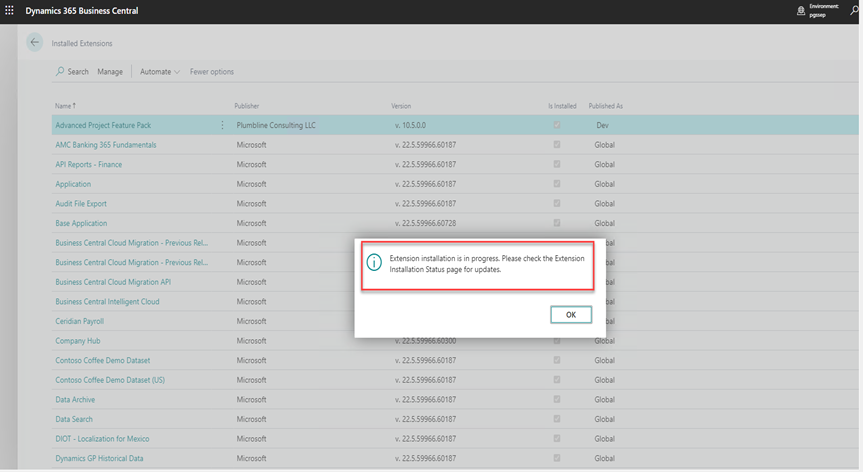This screenshot has width=863, height=472.
Task: Select the Dev published-as cell
Action: [602, 125]
